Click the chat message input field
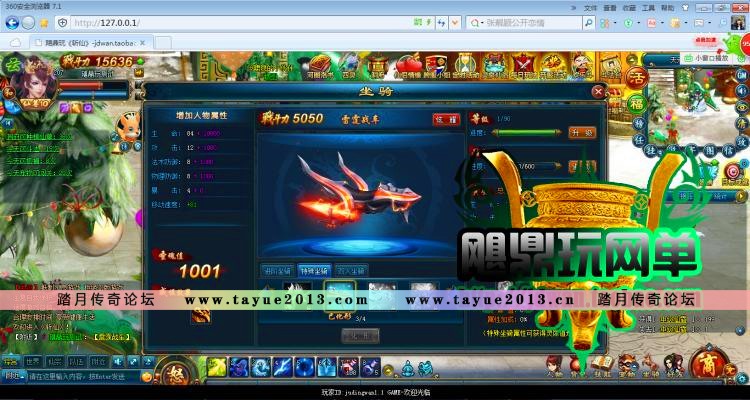750x400 pixels. [x=84, y=377]
